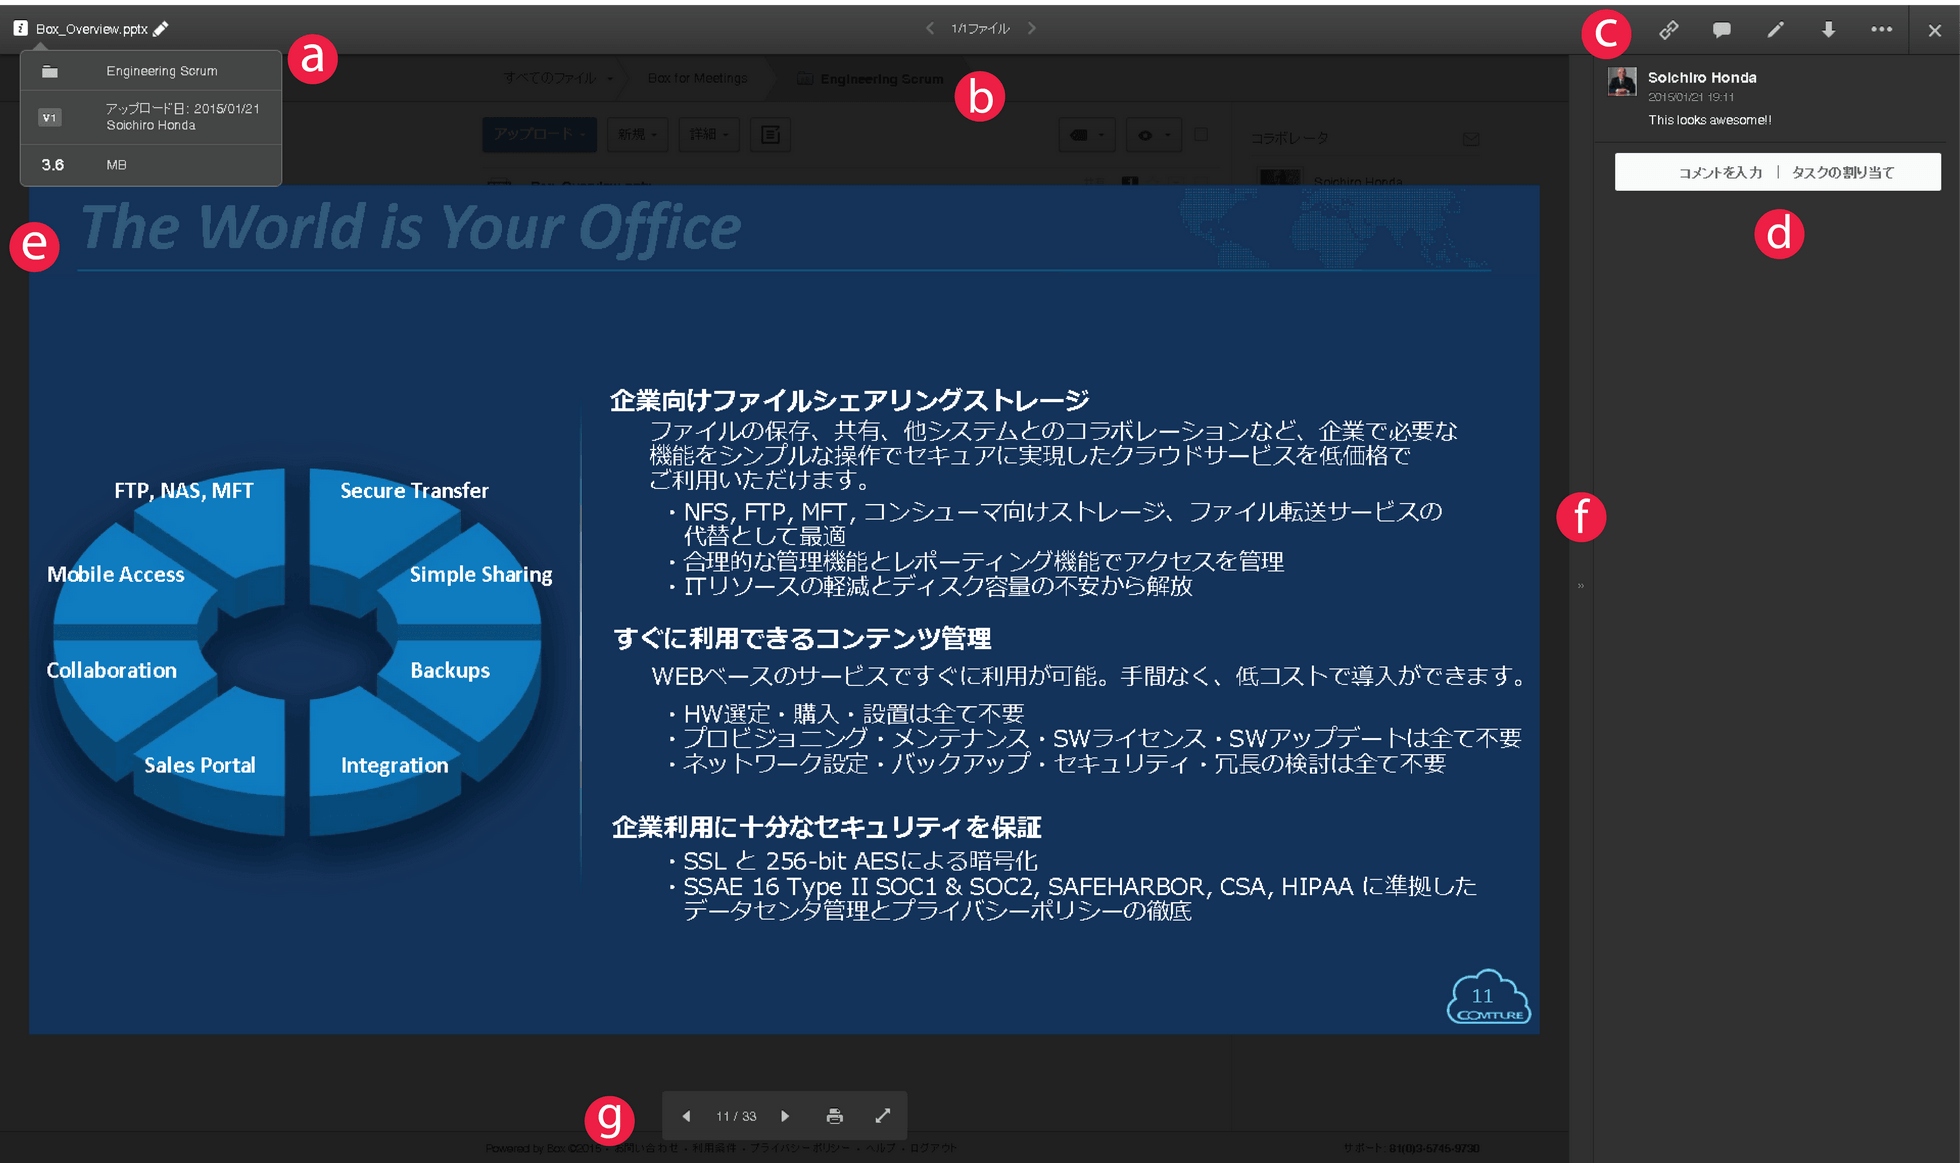Screen dimensions: 1960x1163
Task: Go to the previous slide
Action: coord(686,1116)
